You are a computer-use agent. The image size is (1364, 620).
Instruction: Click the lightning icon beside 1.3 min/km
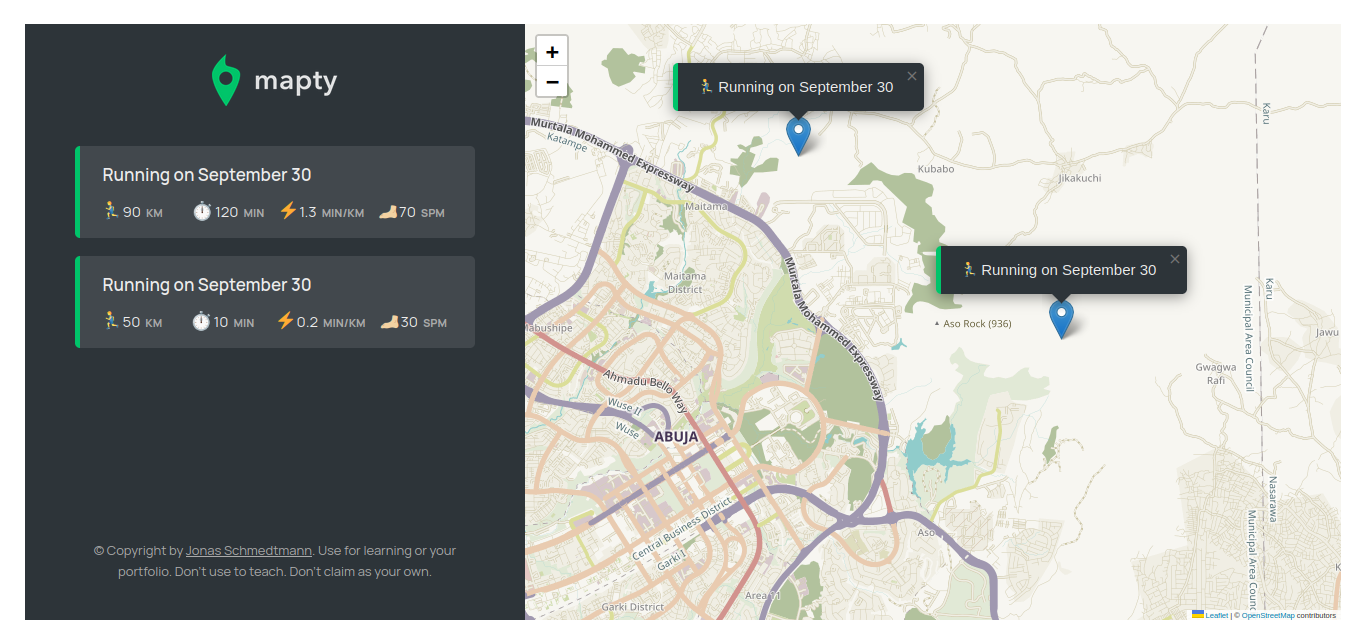pyautogui.click(x=288, y=211)
